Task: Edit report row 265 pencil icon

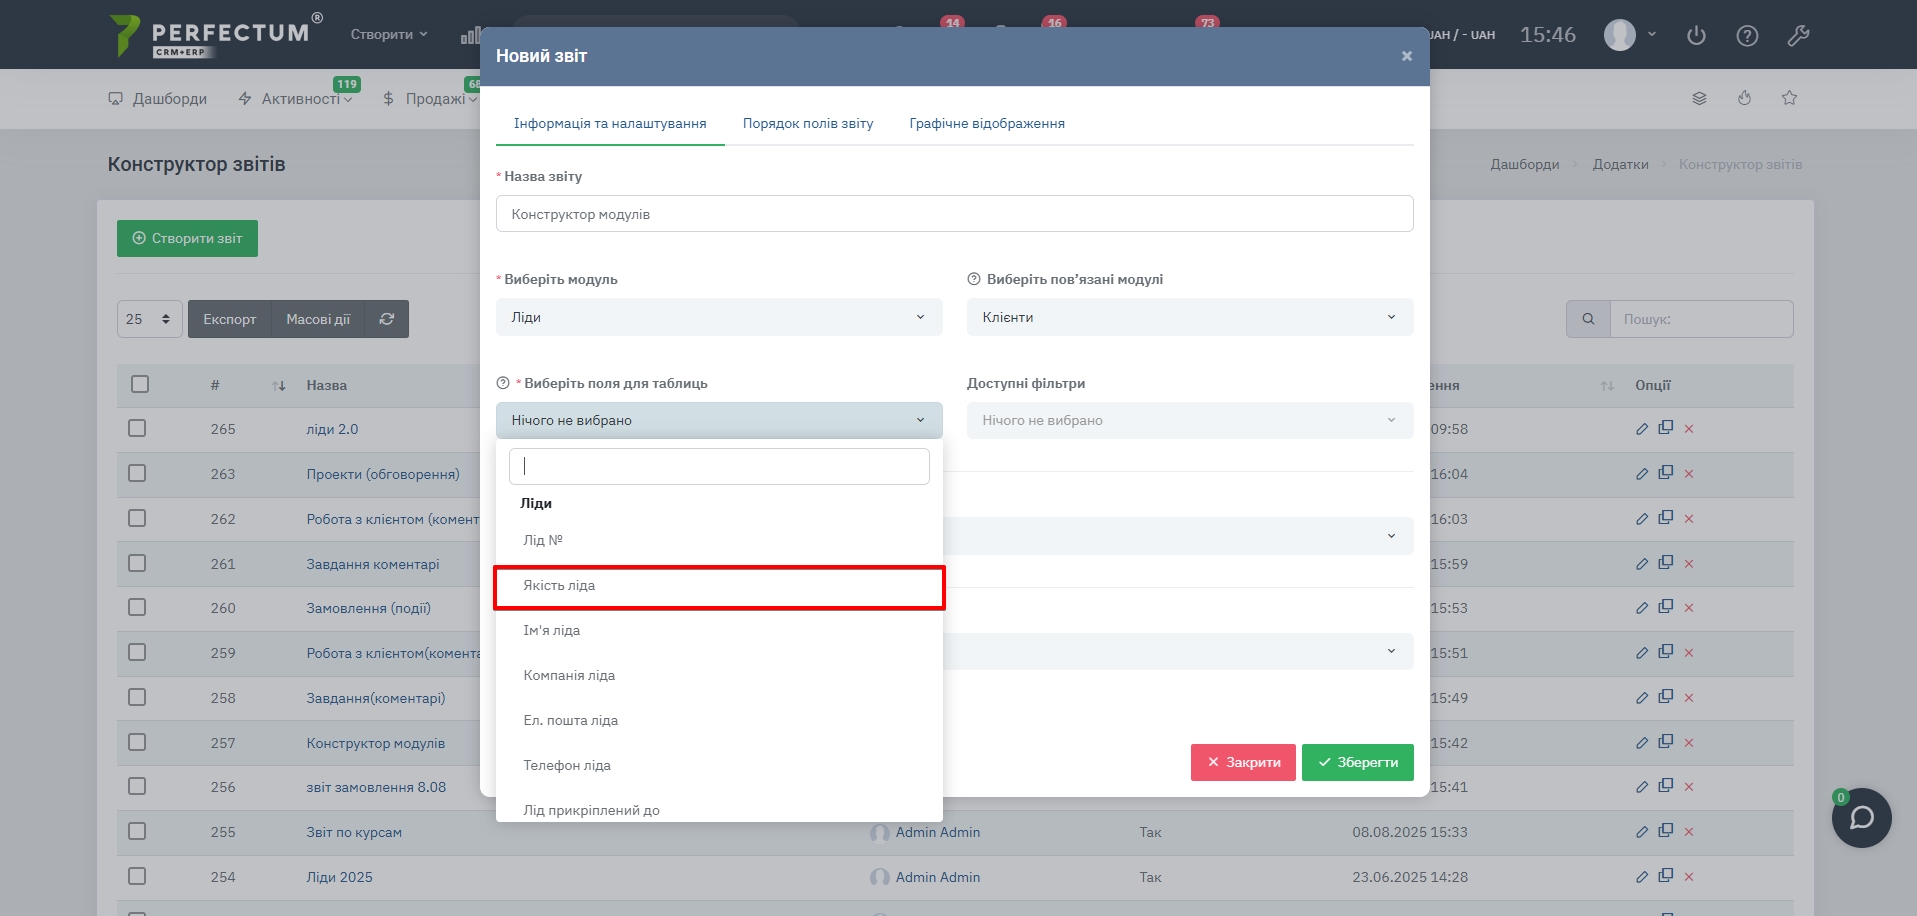Action: tap(1641, 429)
